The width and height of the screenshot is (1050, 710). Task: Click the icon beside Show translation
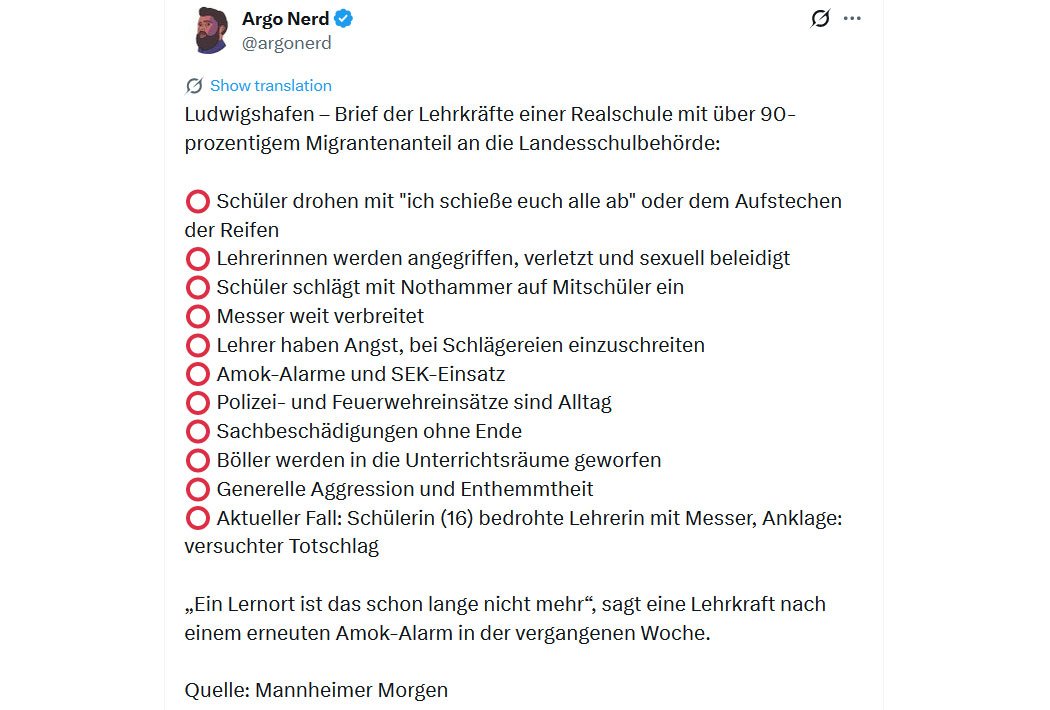tap(194, 86)
